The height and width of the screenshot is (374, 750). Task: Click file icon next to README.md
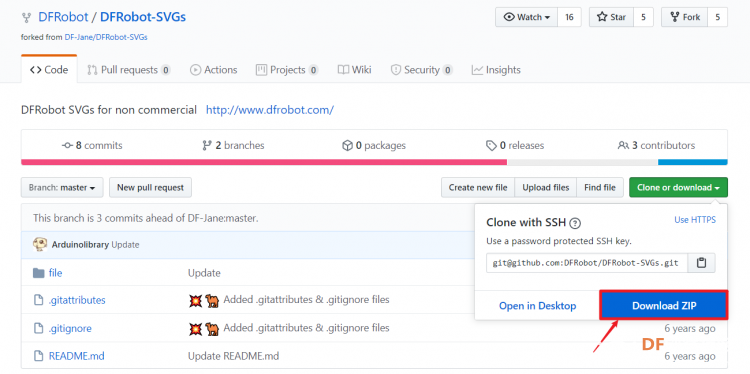pyautogui.click(x=38, y=356)
